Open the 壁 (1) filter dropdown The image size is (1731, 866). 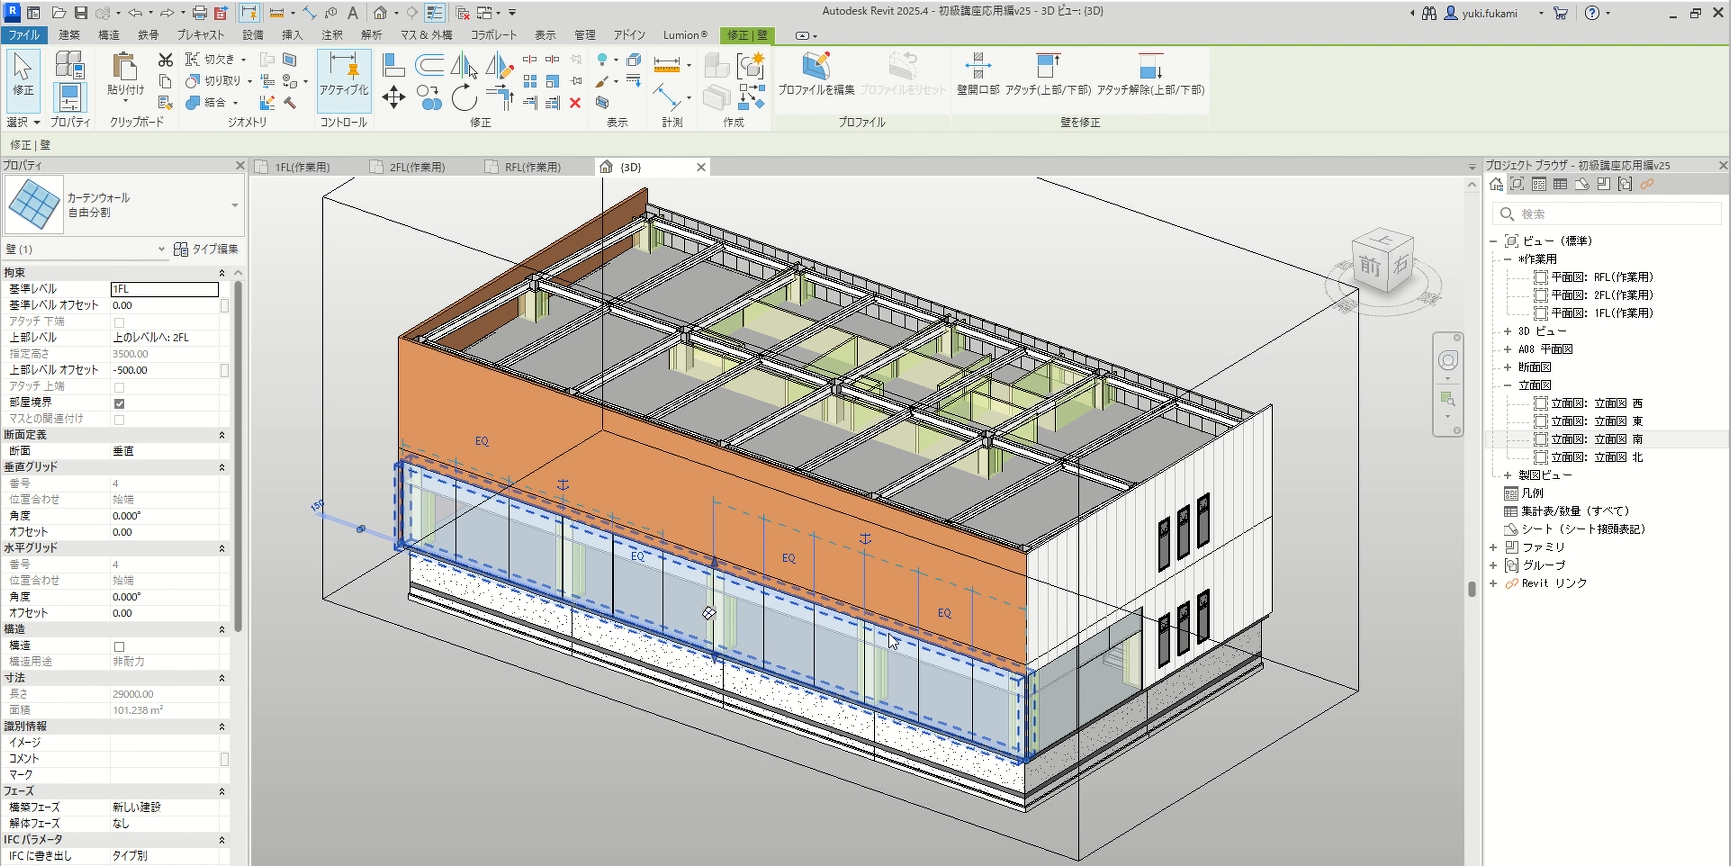click(161, 249)
